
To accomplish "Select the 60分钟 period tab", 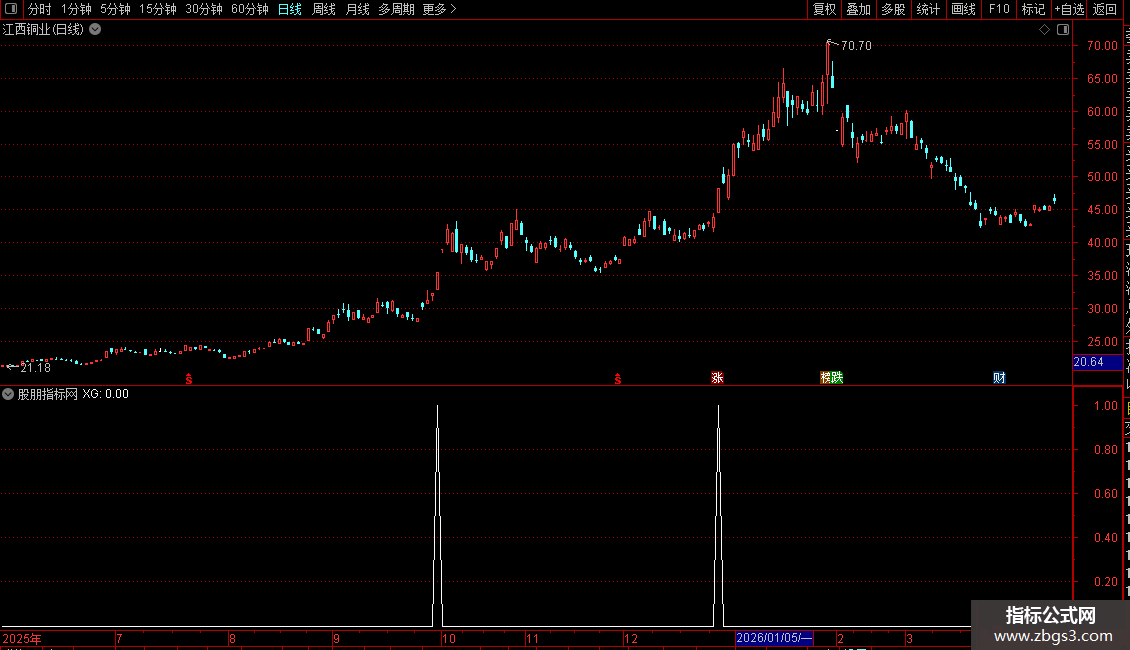I will (x=249, y=9).
